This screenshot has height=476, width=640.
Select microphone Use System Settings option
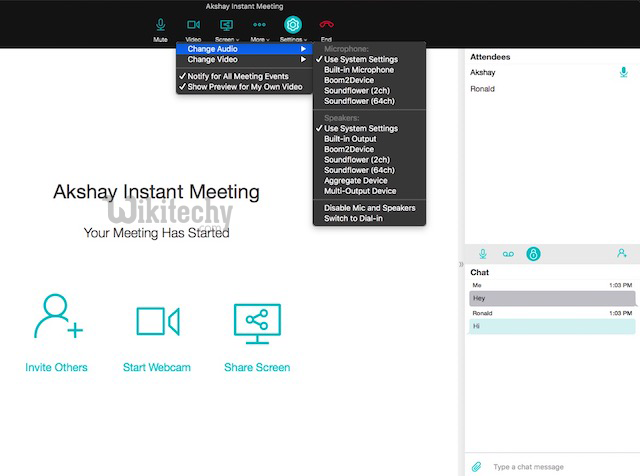point(369,59)
